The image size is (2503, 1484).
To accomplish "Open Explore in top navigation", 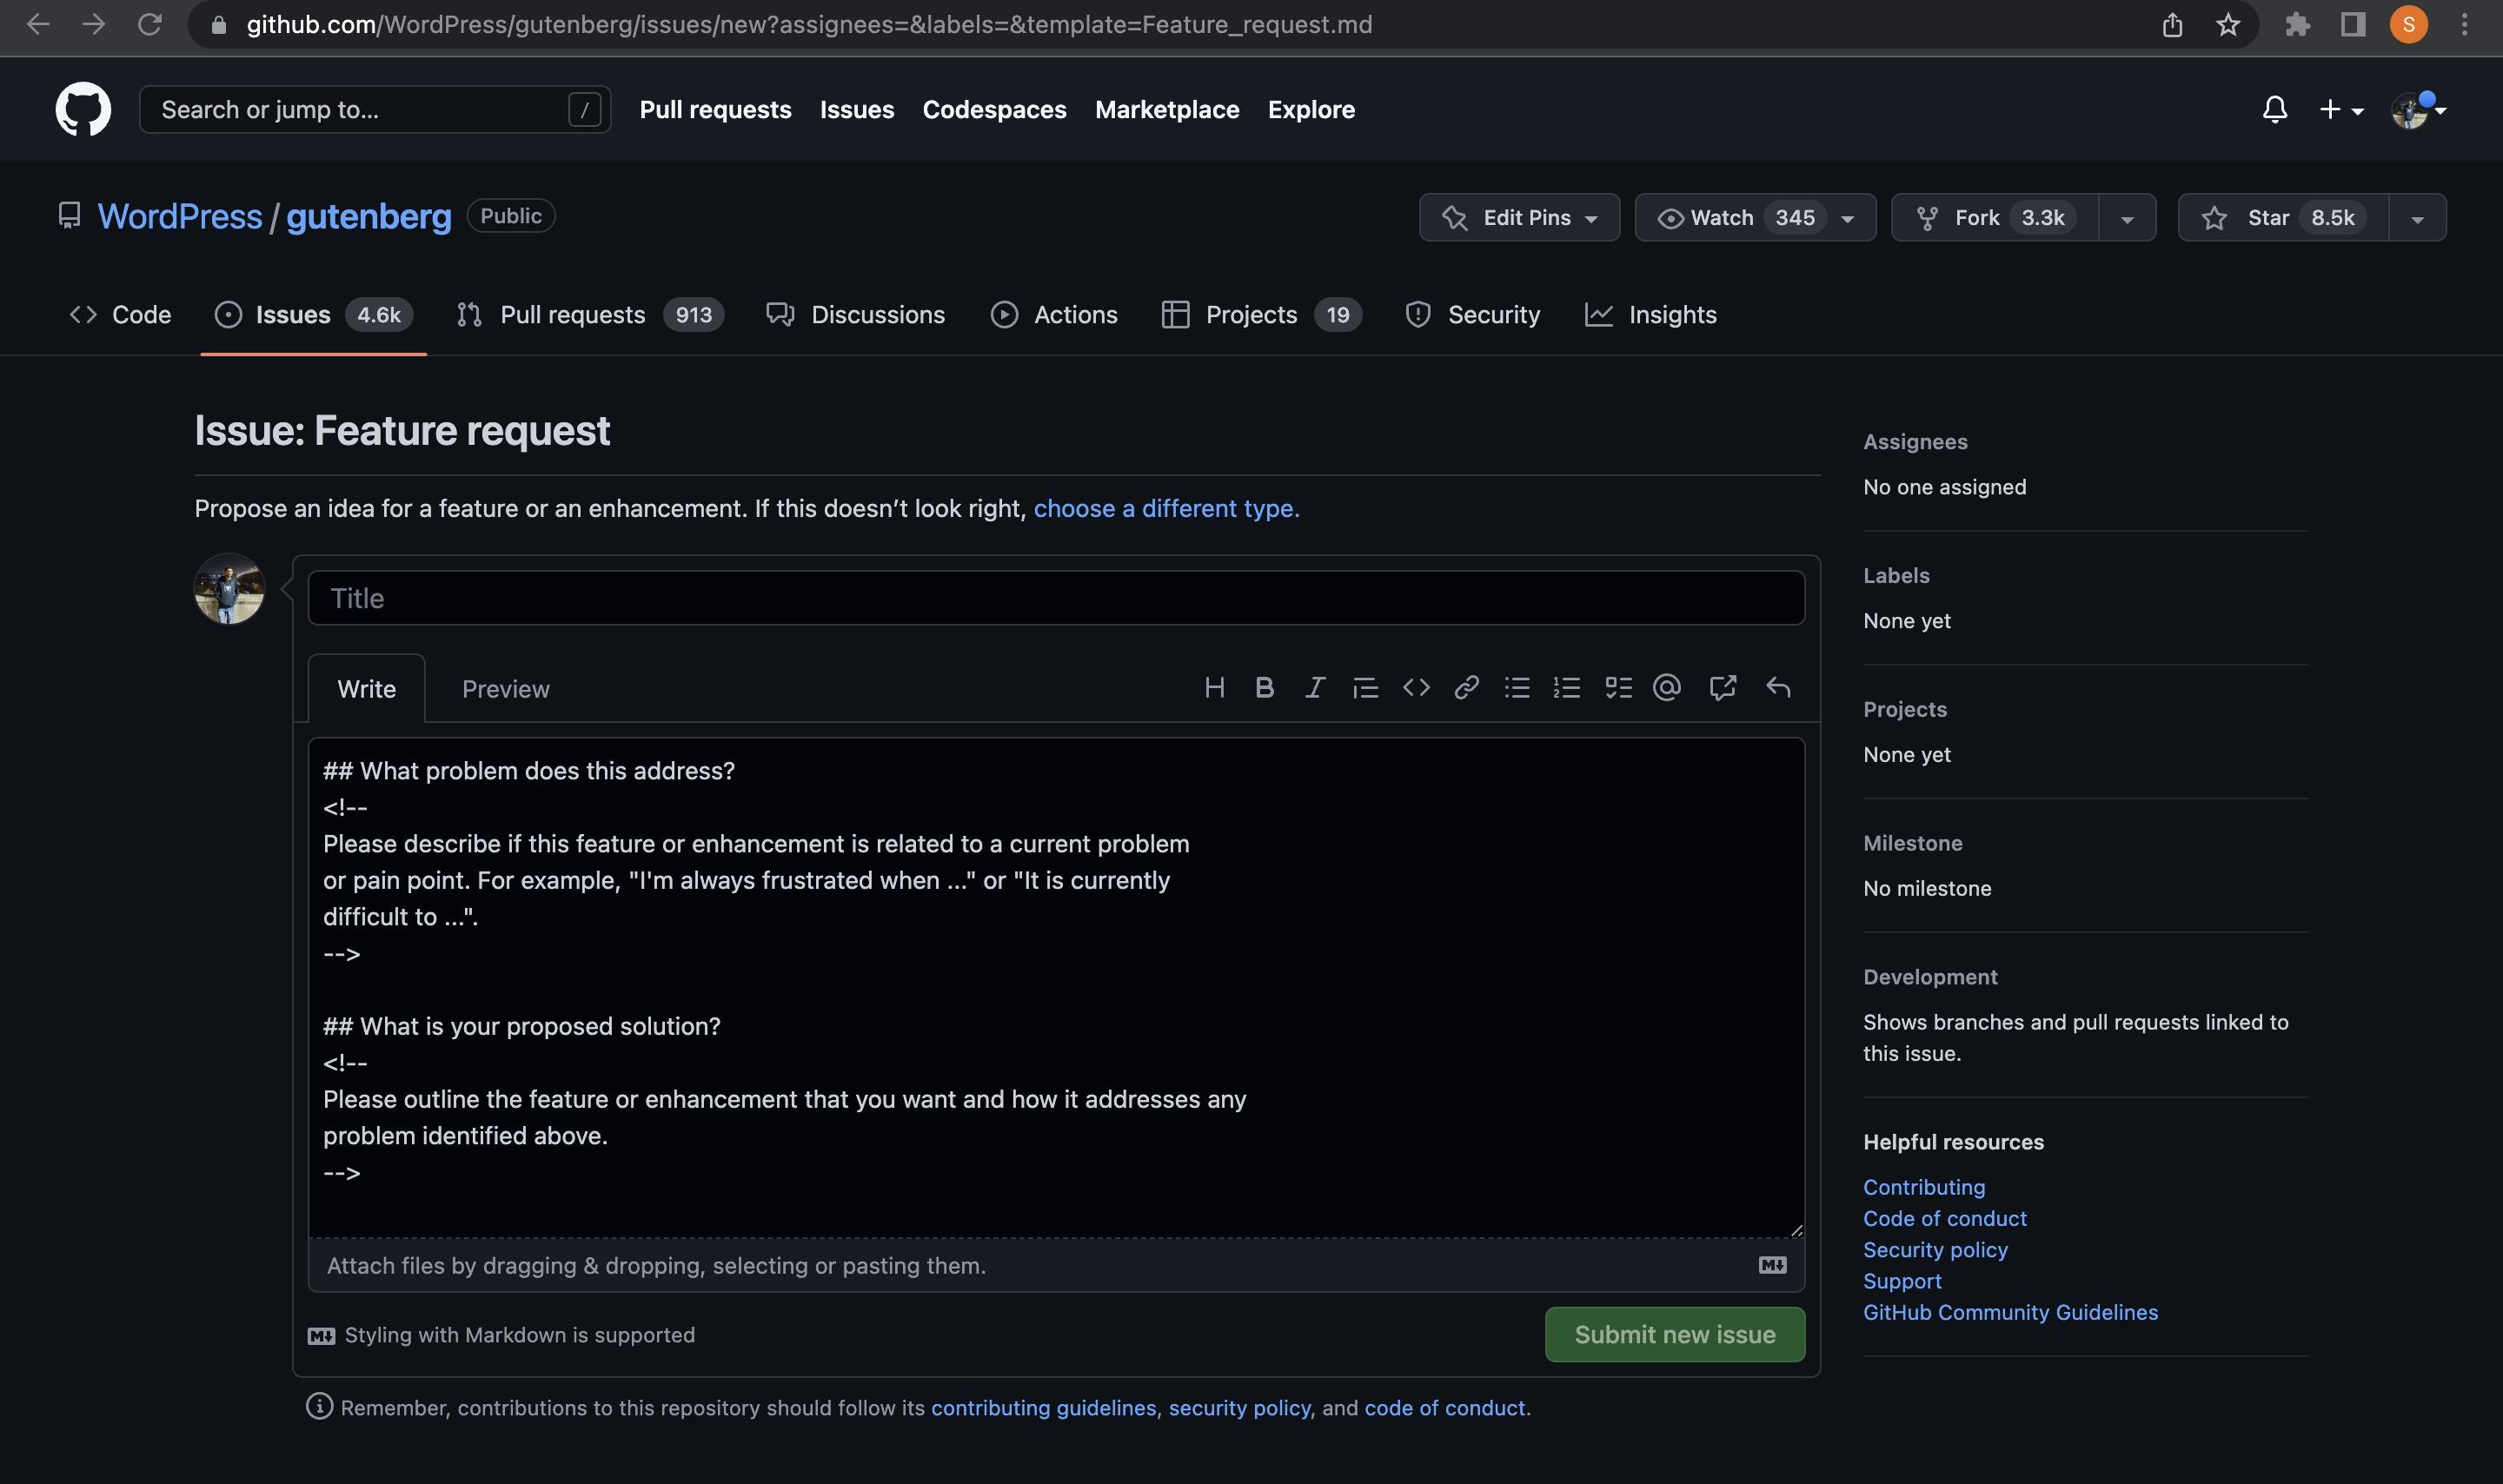I will [x=1311, y=109].
